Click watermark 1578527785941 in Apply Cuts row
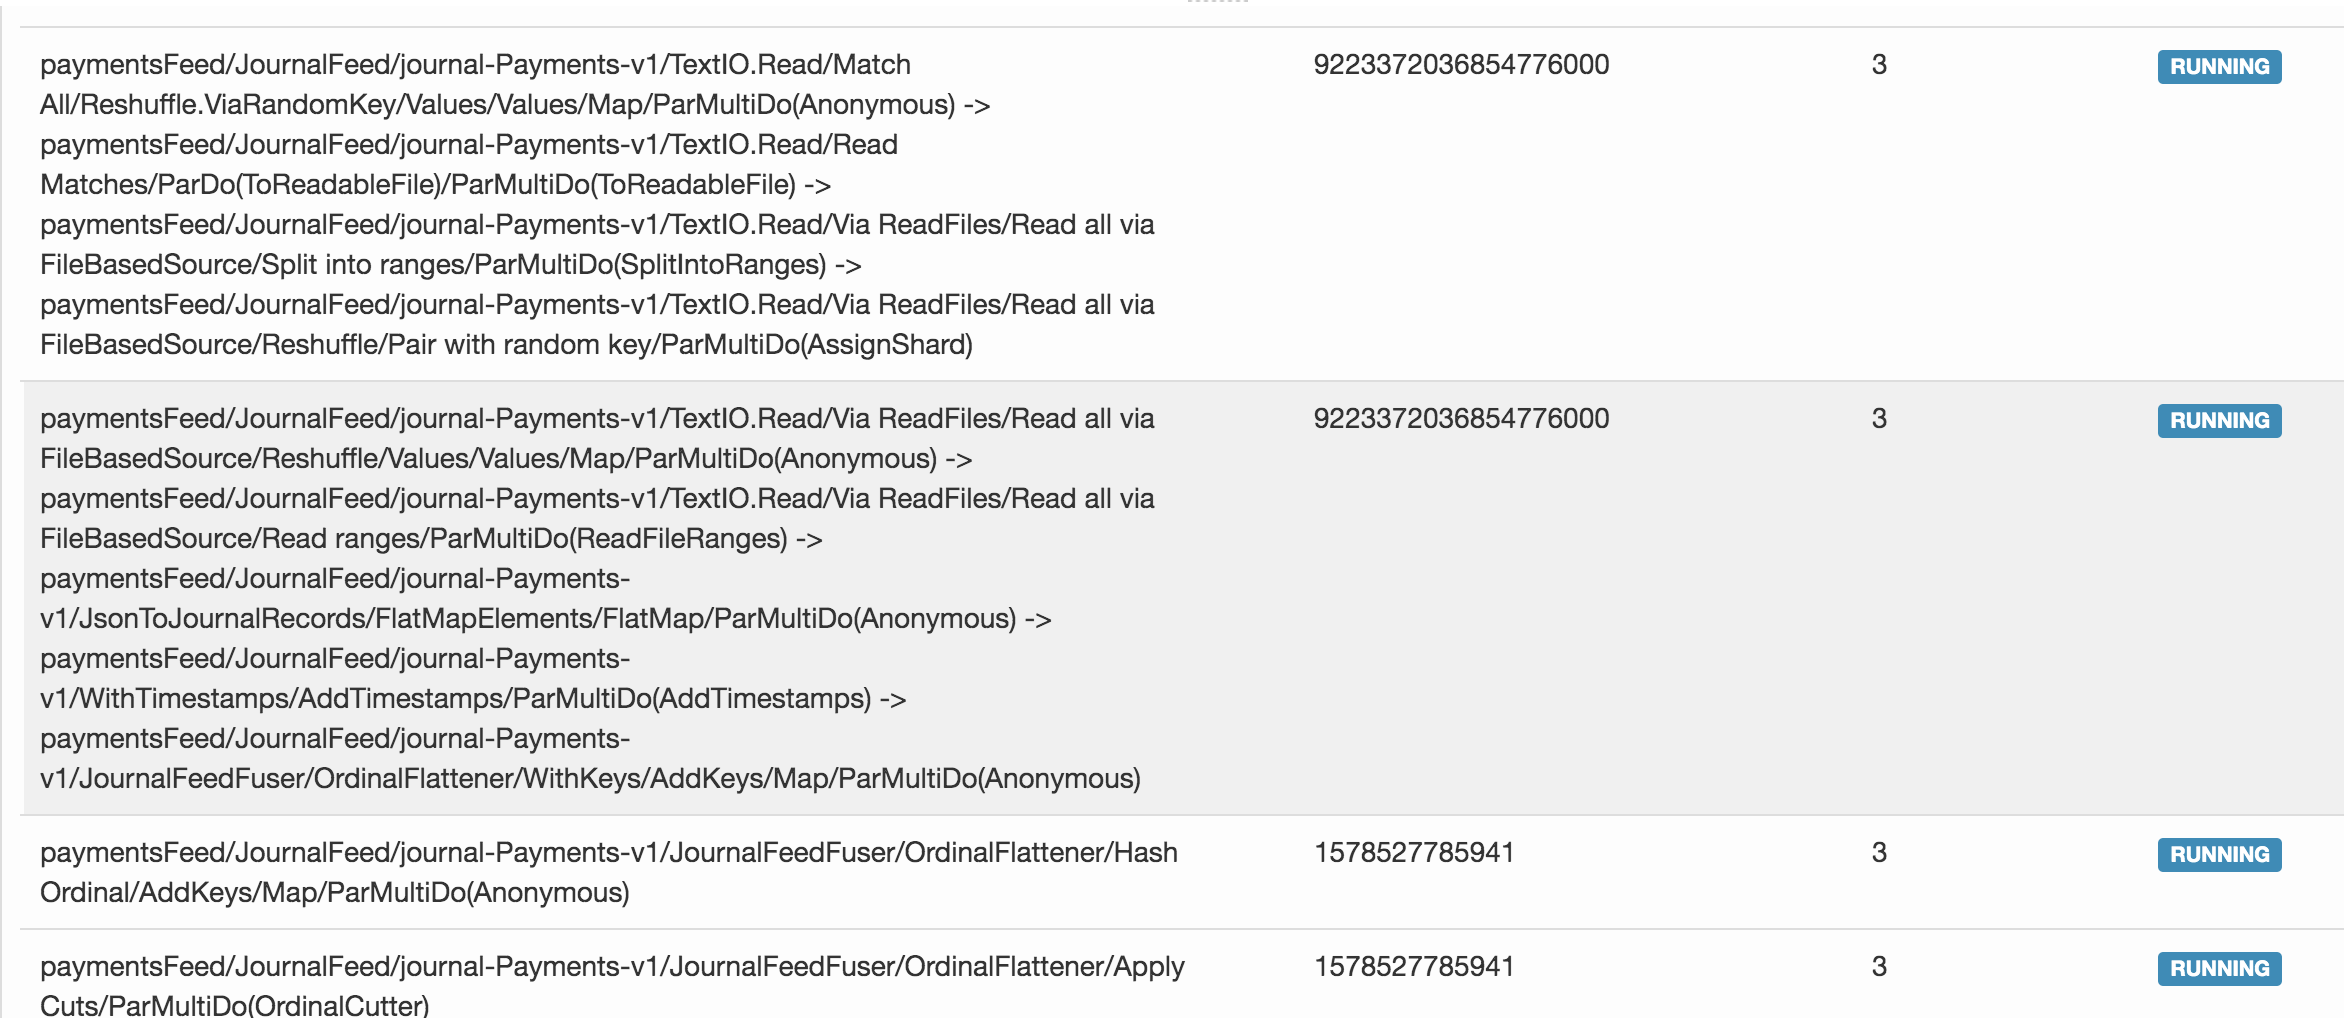The image size is (2344, 1018). click(1414, 967)
